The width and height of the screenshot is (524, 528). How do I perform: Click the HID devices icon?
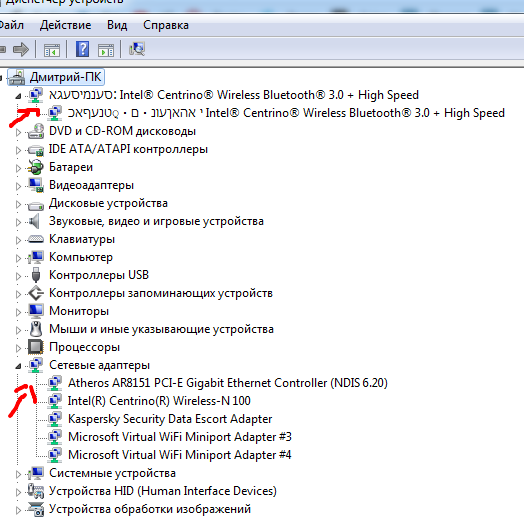[36, 491]
